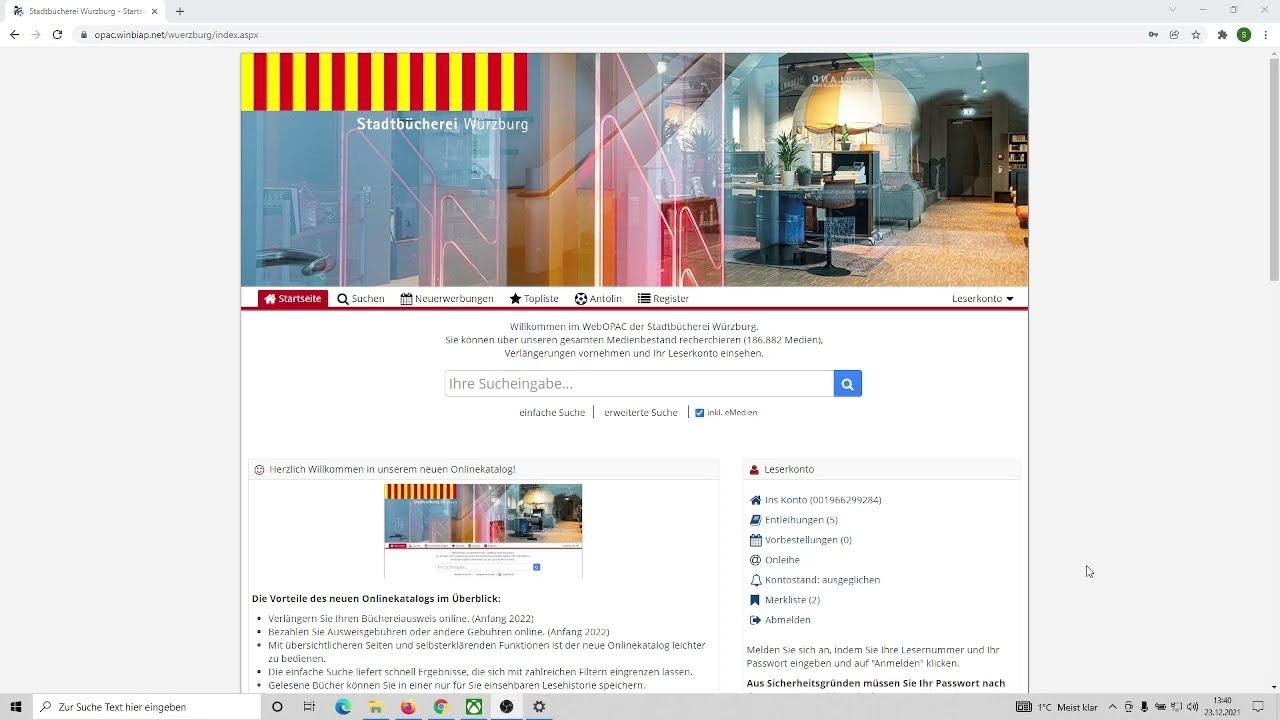Open Ins Konto account link
1280x720 pixels.
coord(823,500)
